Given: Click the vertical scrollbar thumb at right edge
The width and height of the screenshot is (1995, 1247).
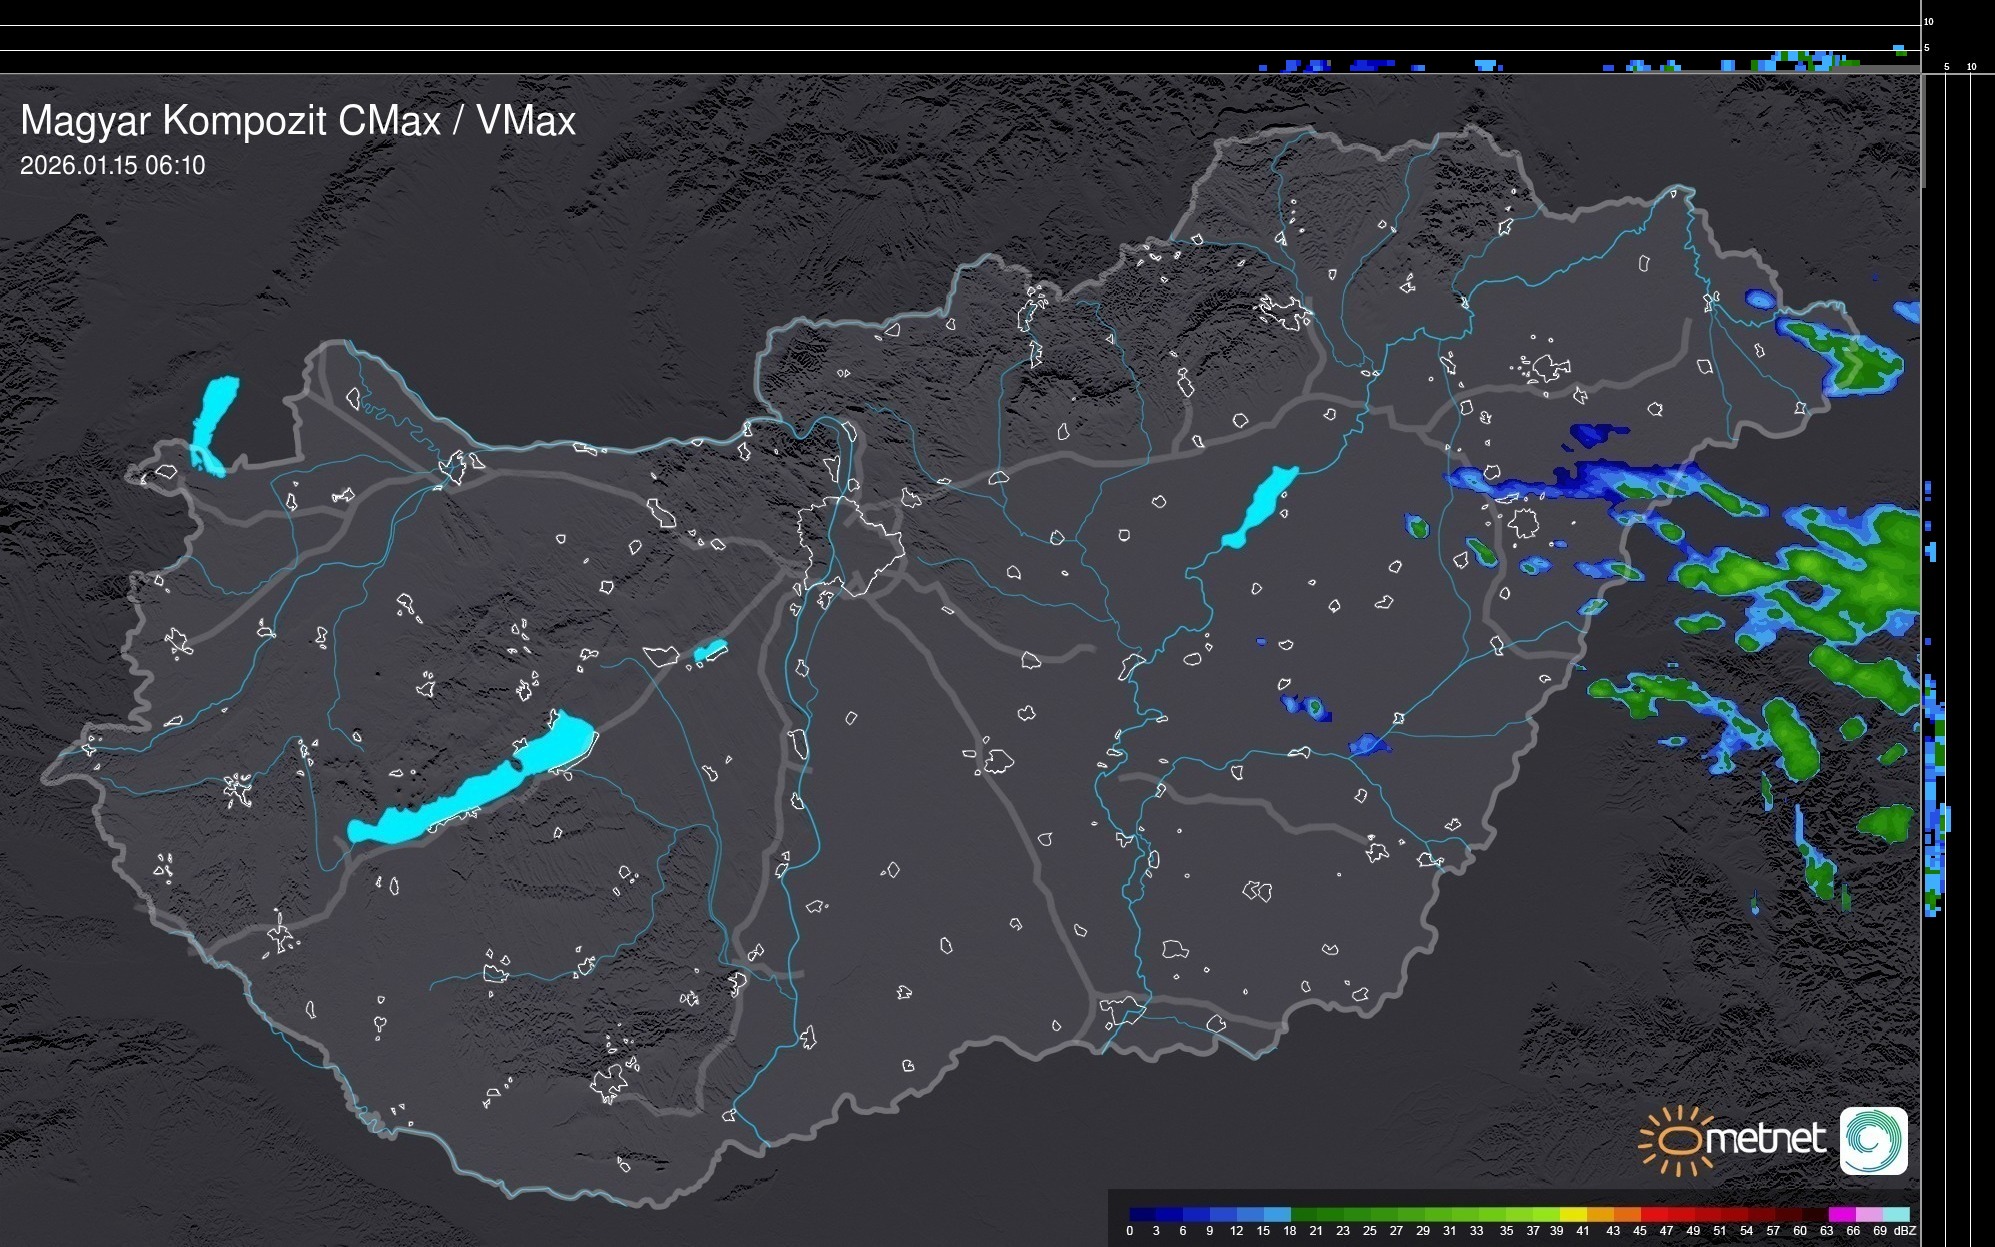Looking at the screenshot, I should pyautogui.click(x=1922, y=130).
